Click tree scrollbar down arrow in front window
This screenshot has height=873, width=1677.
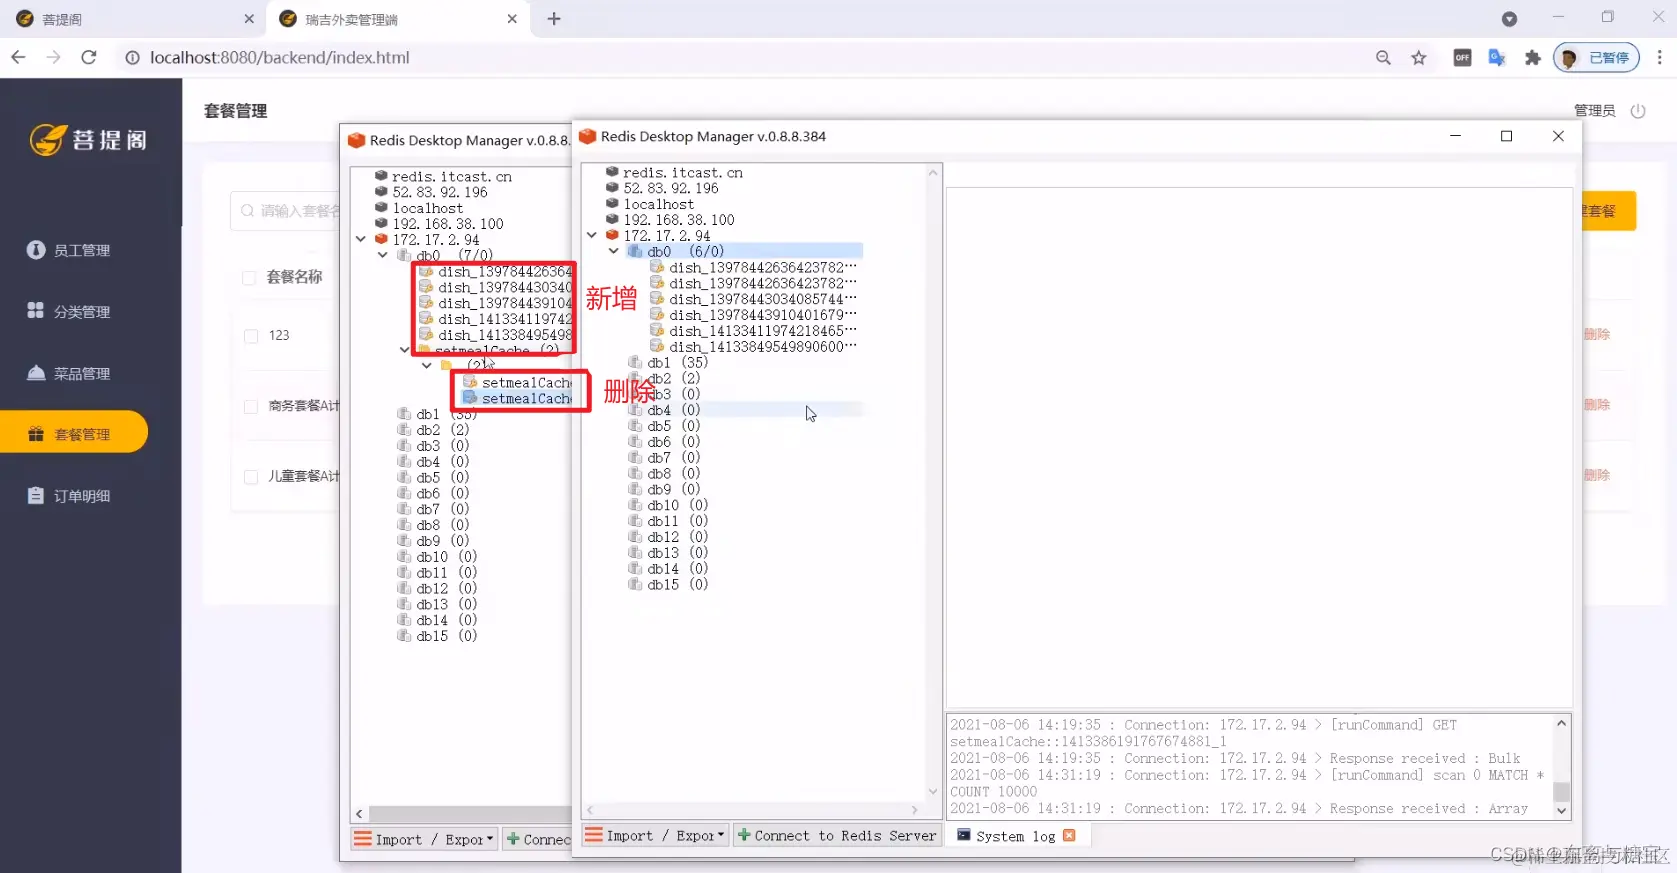(933, 792)
